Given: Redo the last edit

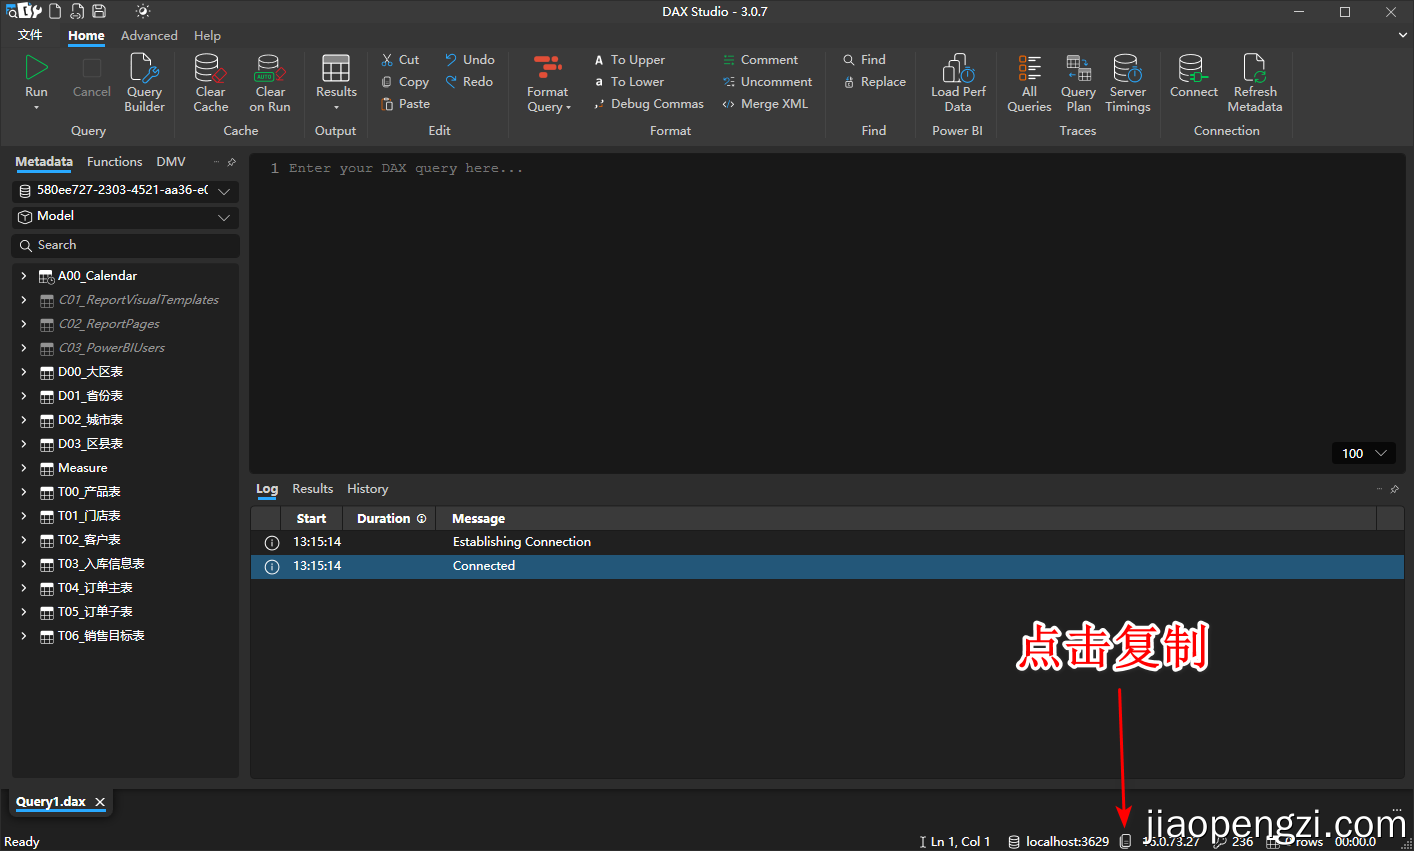Looking at the screenshot, I should click(x=469, y=82).
